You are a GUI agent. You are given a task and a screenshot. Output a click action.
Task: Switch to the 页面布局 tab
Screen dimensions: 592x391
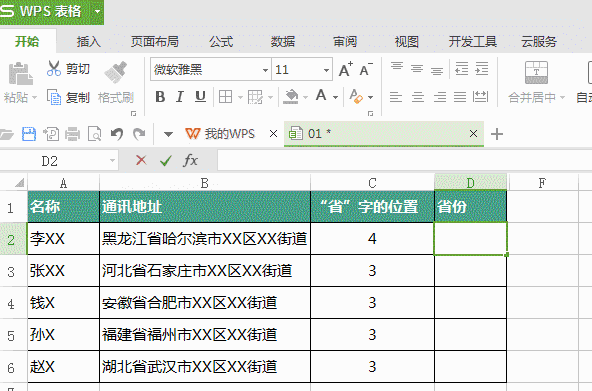155,41
